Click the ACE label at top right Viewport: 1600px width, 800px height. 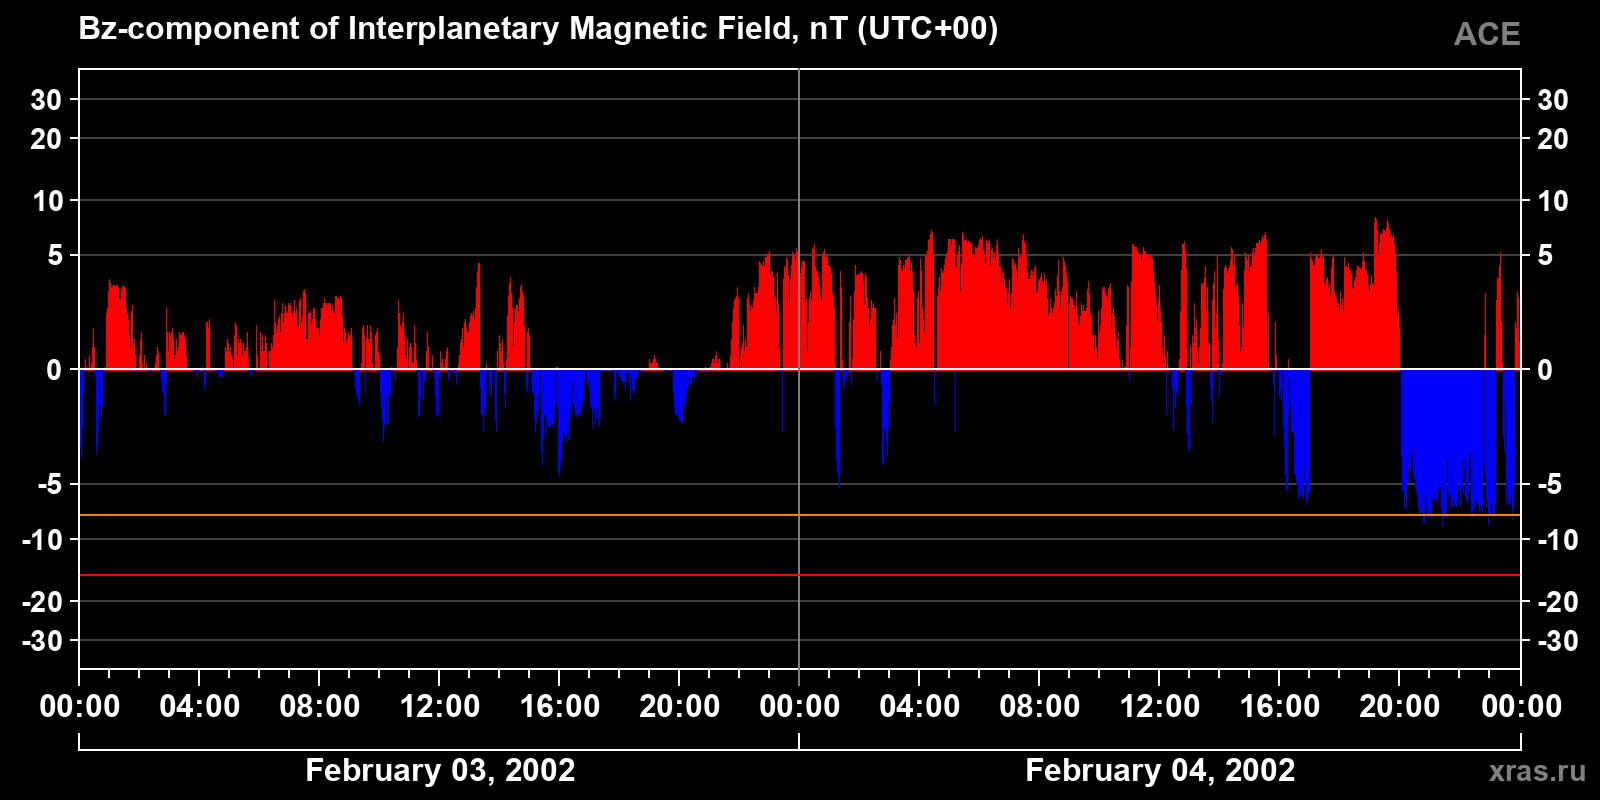(1487, 34)
